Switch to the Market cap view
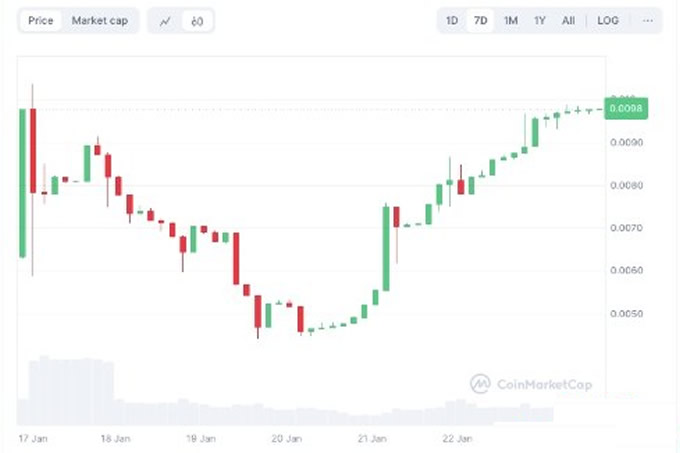The height and width of the screenshot is (453, 680). (100, 21)
